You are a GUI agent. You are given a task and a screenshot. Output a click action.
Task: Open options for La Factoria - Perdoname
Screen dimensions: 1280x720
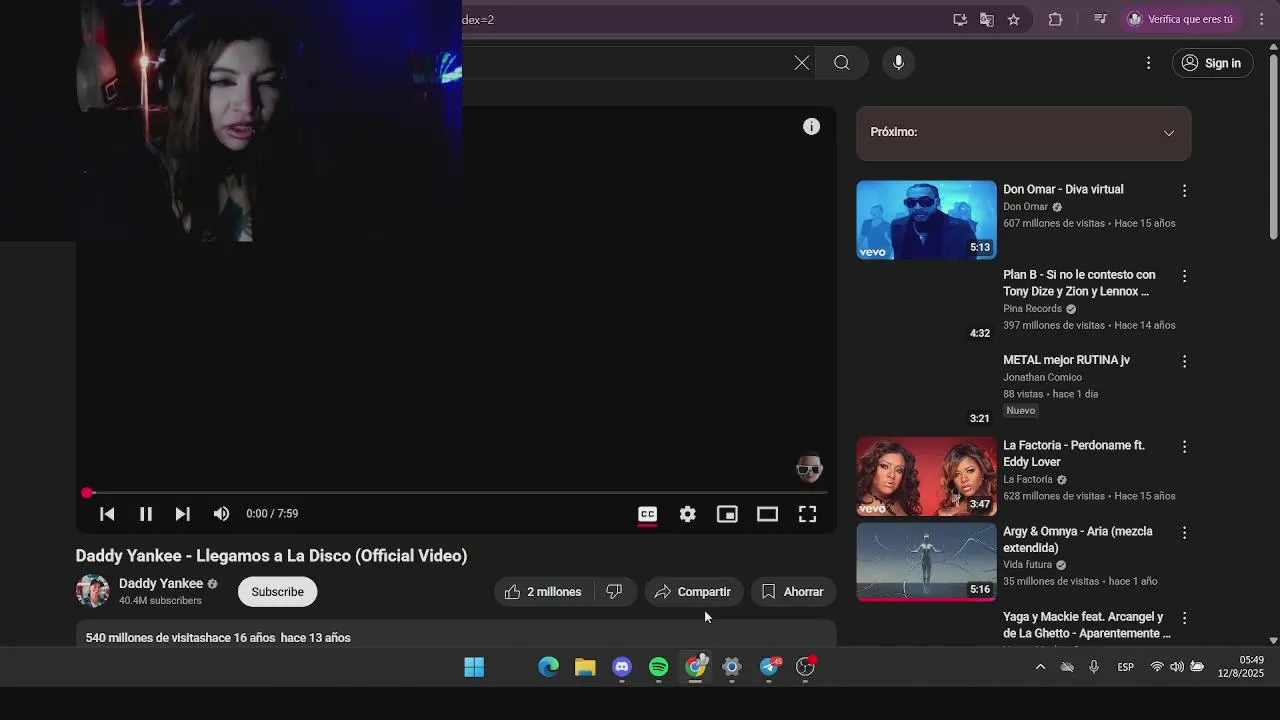1184,446
